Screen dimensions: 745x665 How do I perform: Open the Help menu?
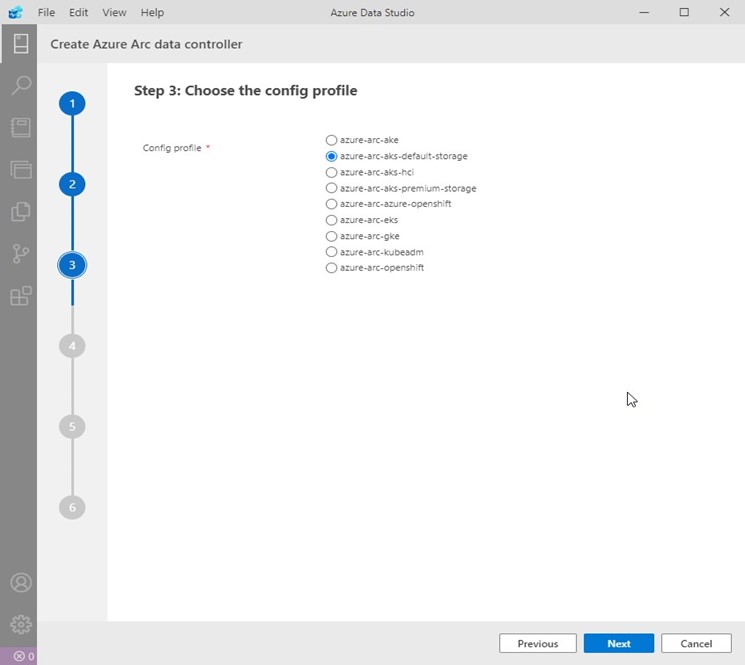coord(152,12)
